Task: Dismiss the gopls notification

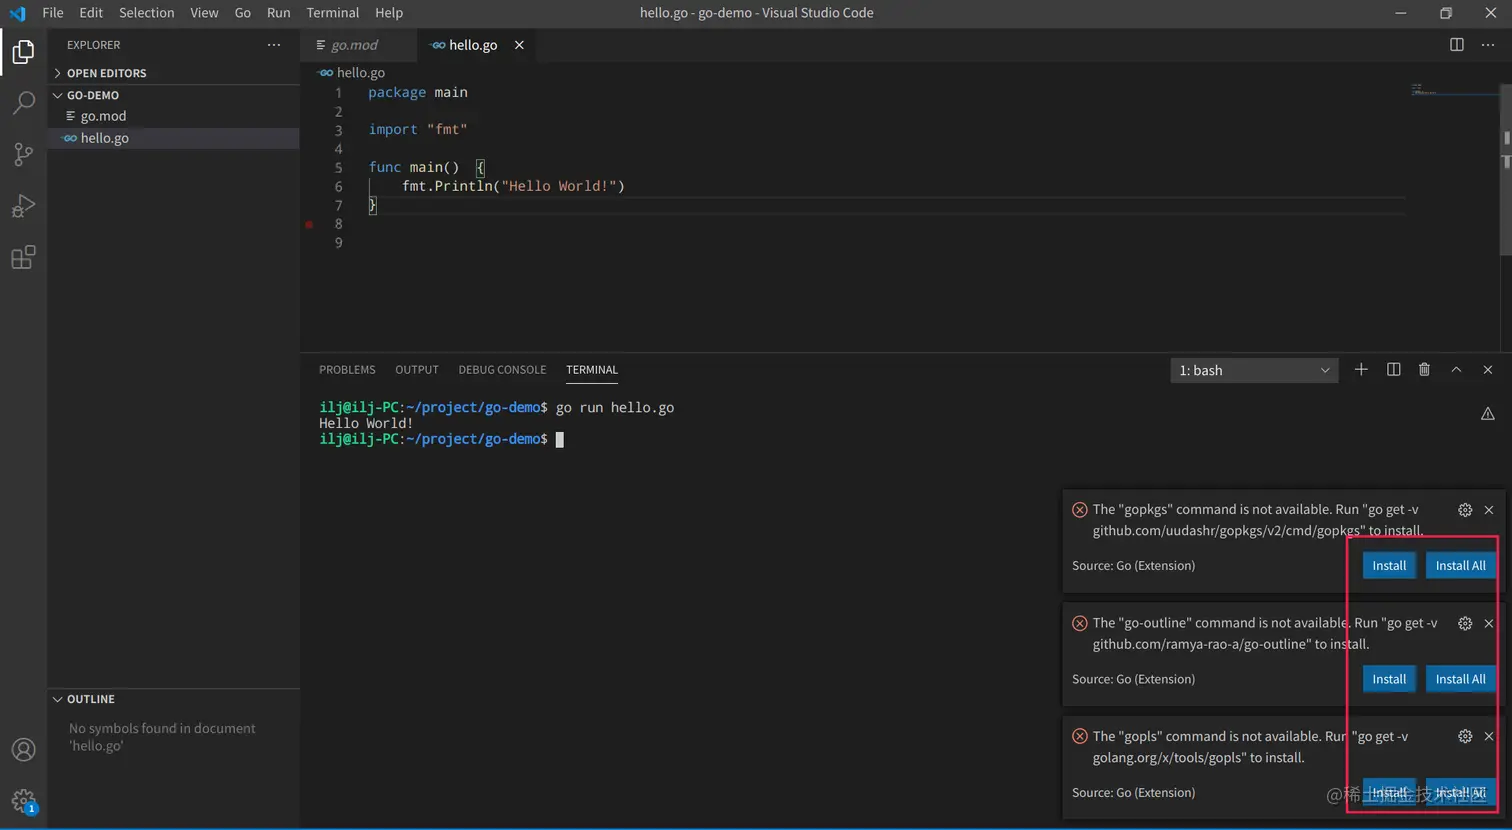Action: (1489, 736)
